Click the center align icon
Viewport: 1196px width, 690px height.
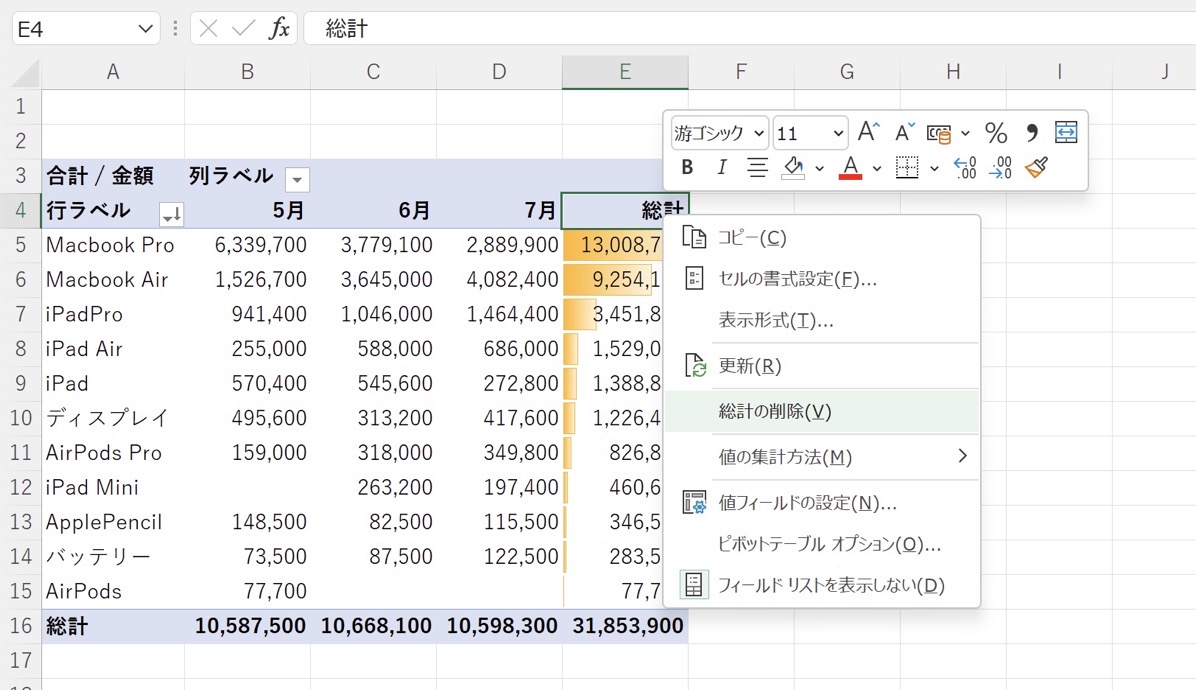[757, 167]
